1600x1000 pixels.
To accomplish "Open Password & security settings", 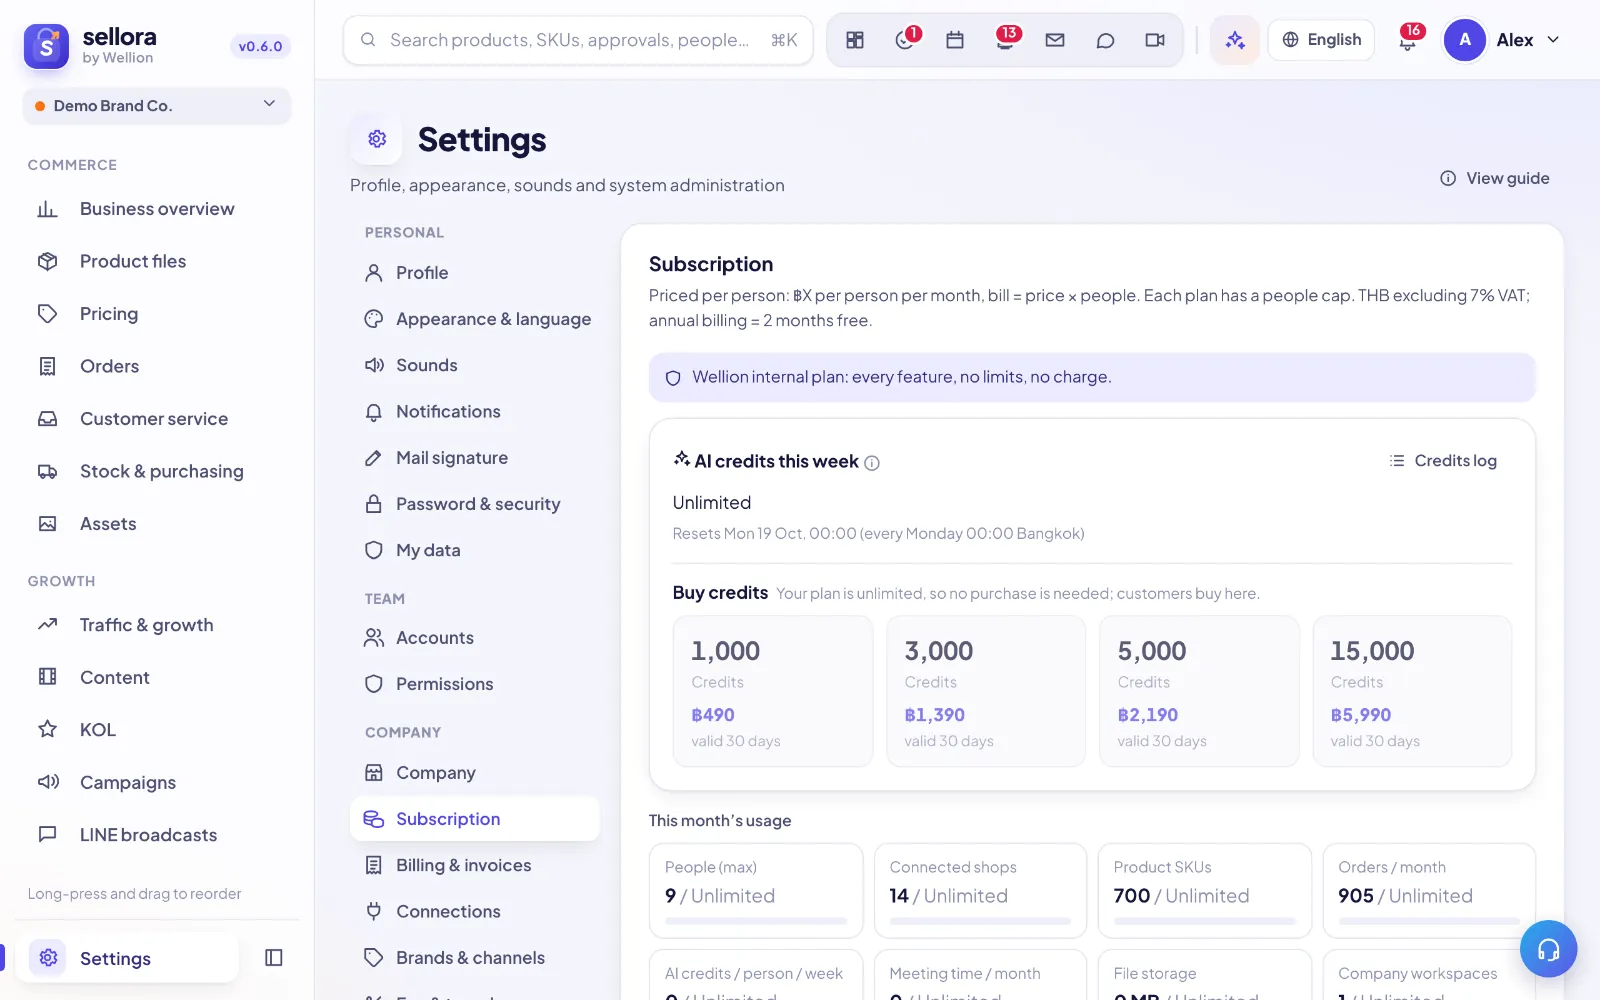I will tap(475, 504).
